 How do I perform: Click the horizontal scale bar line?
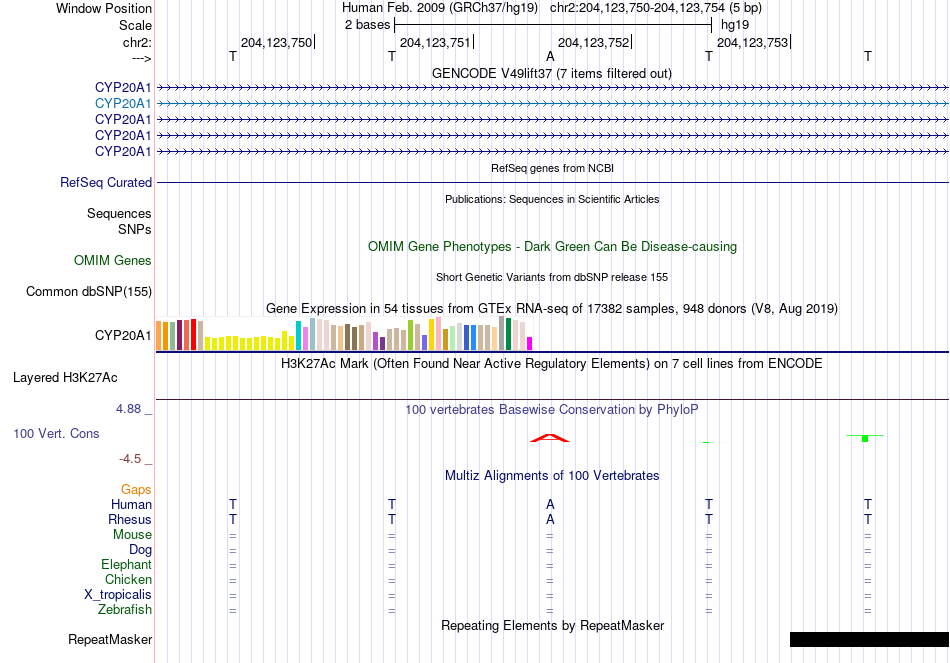pos(553,25)
